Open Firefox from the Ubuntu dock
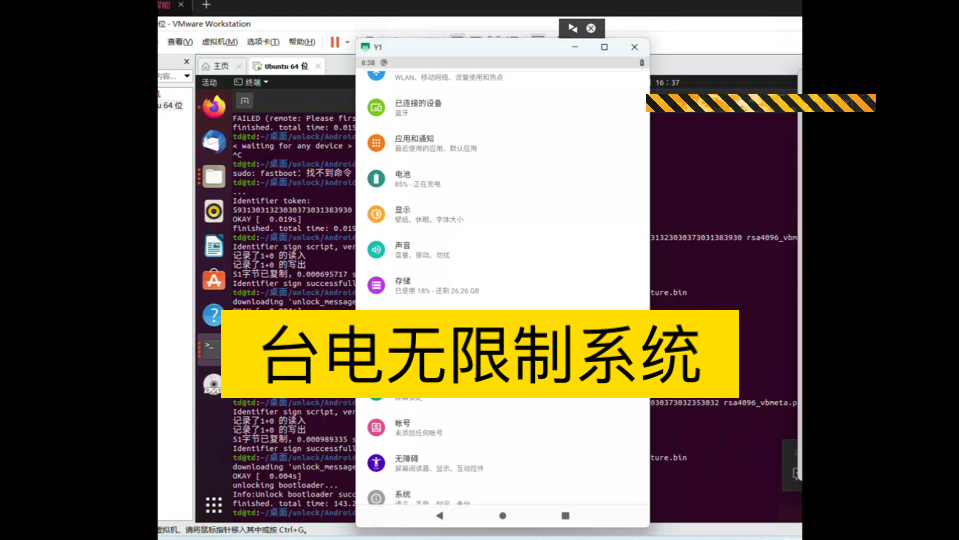Screen dimensions: 959x540 pos(213,107)
